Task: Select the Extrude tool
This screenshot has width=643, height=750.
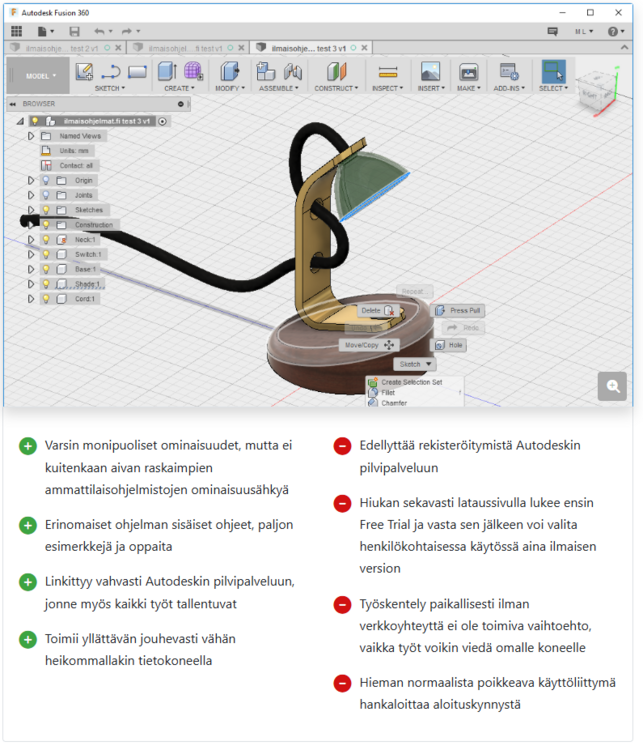Action: coord(167,71)
